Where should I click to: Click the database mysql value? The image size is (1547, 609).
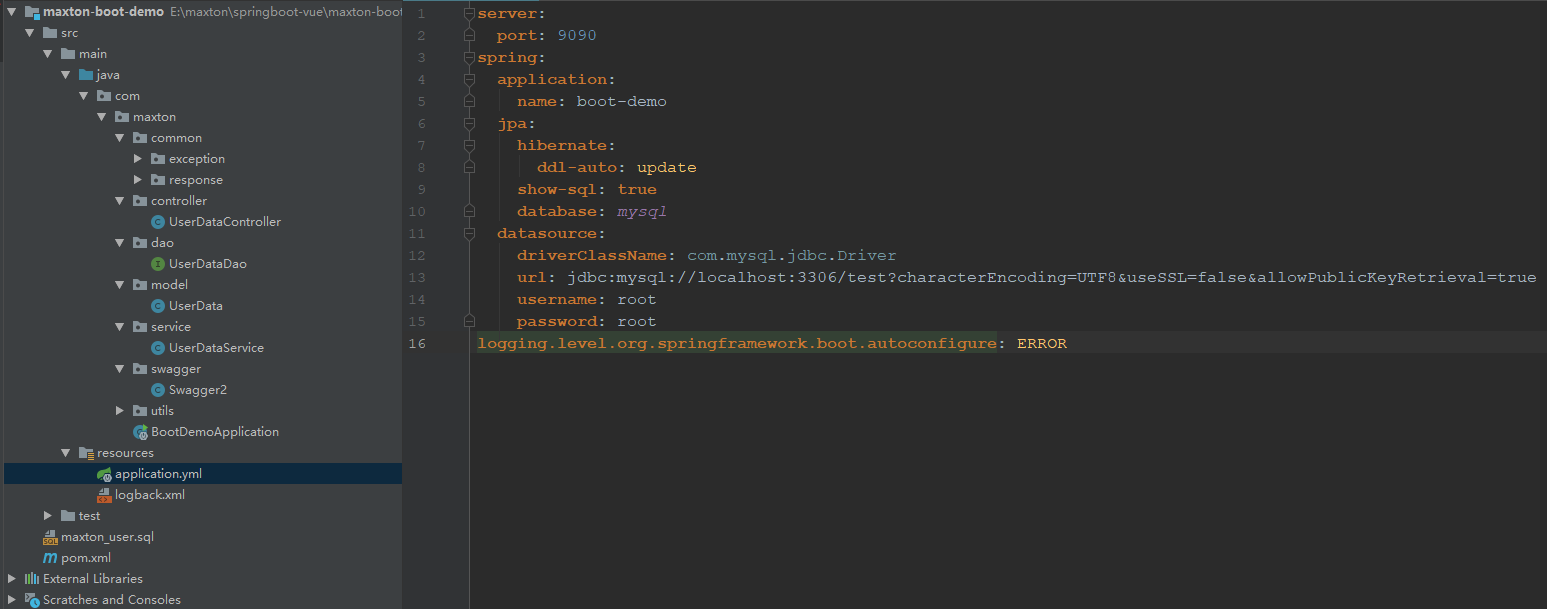coord(642,211)
